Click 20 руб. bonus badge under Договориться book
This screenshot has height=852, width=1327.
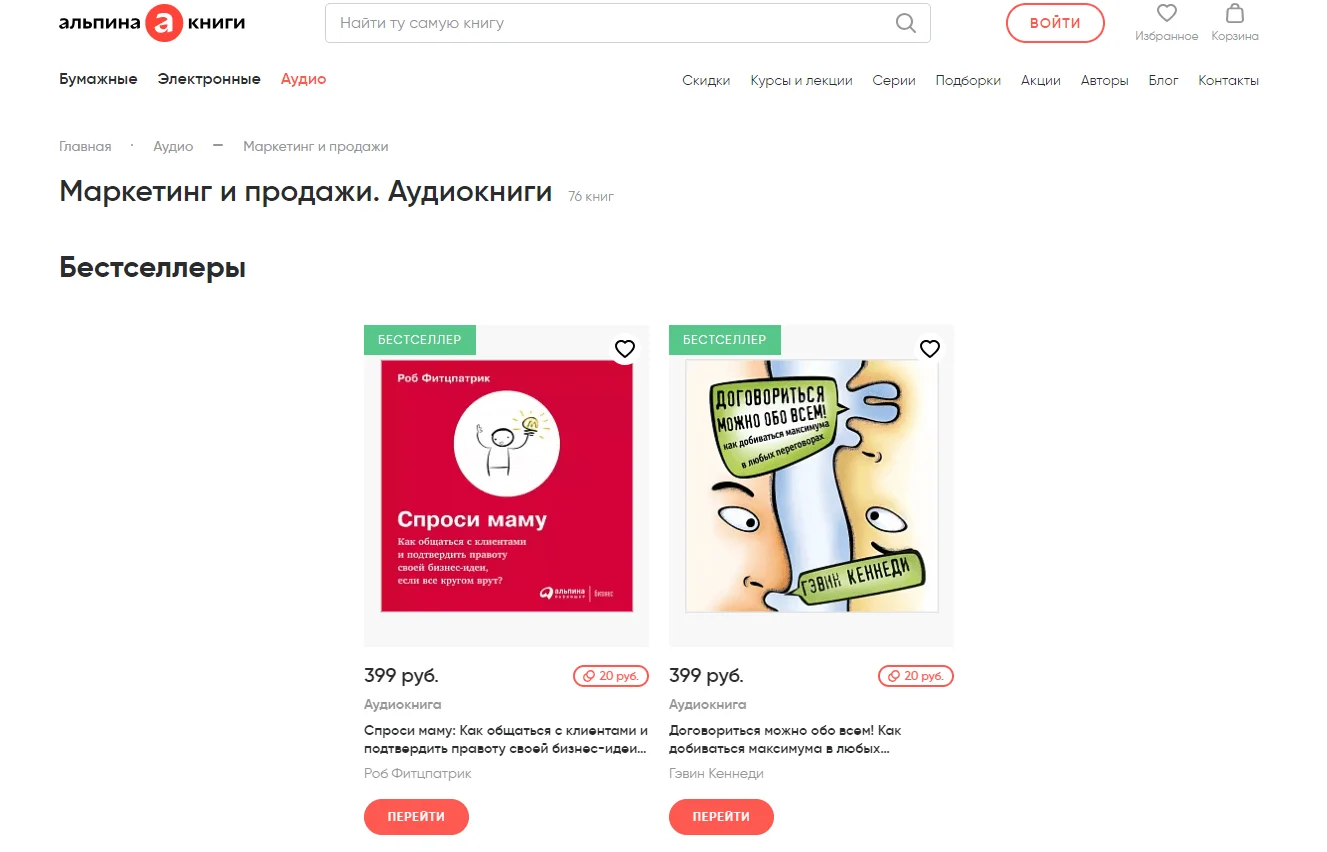pos(916,676)
